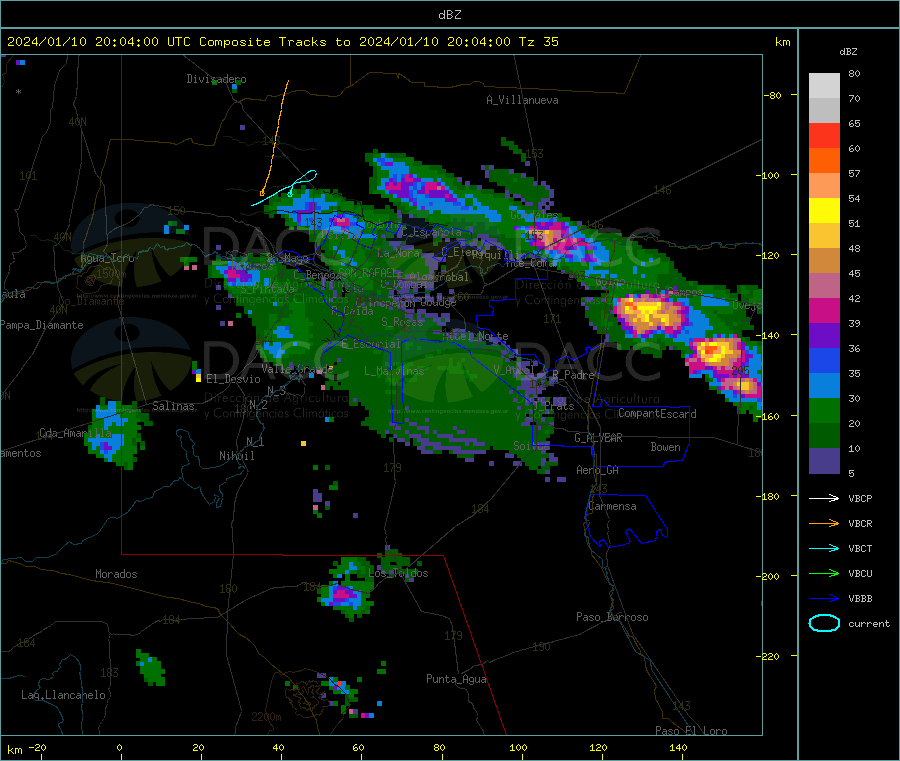Click the 'L_Malvinas' map label

click(394, 371)
